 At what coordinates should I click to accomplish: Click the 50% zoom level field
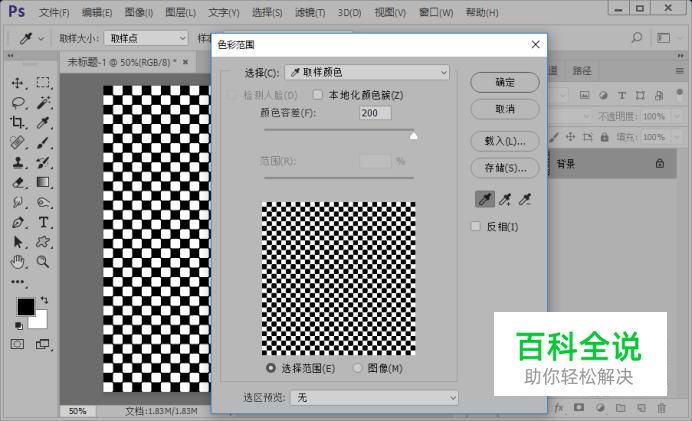pos(78,411)
